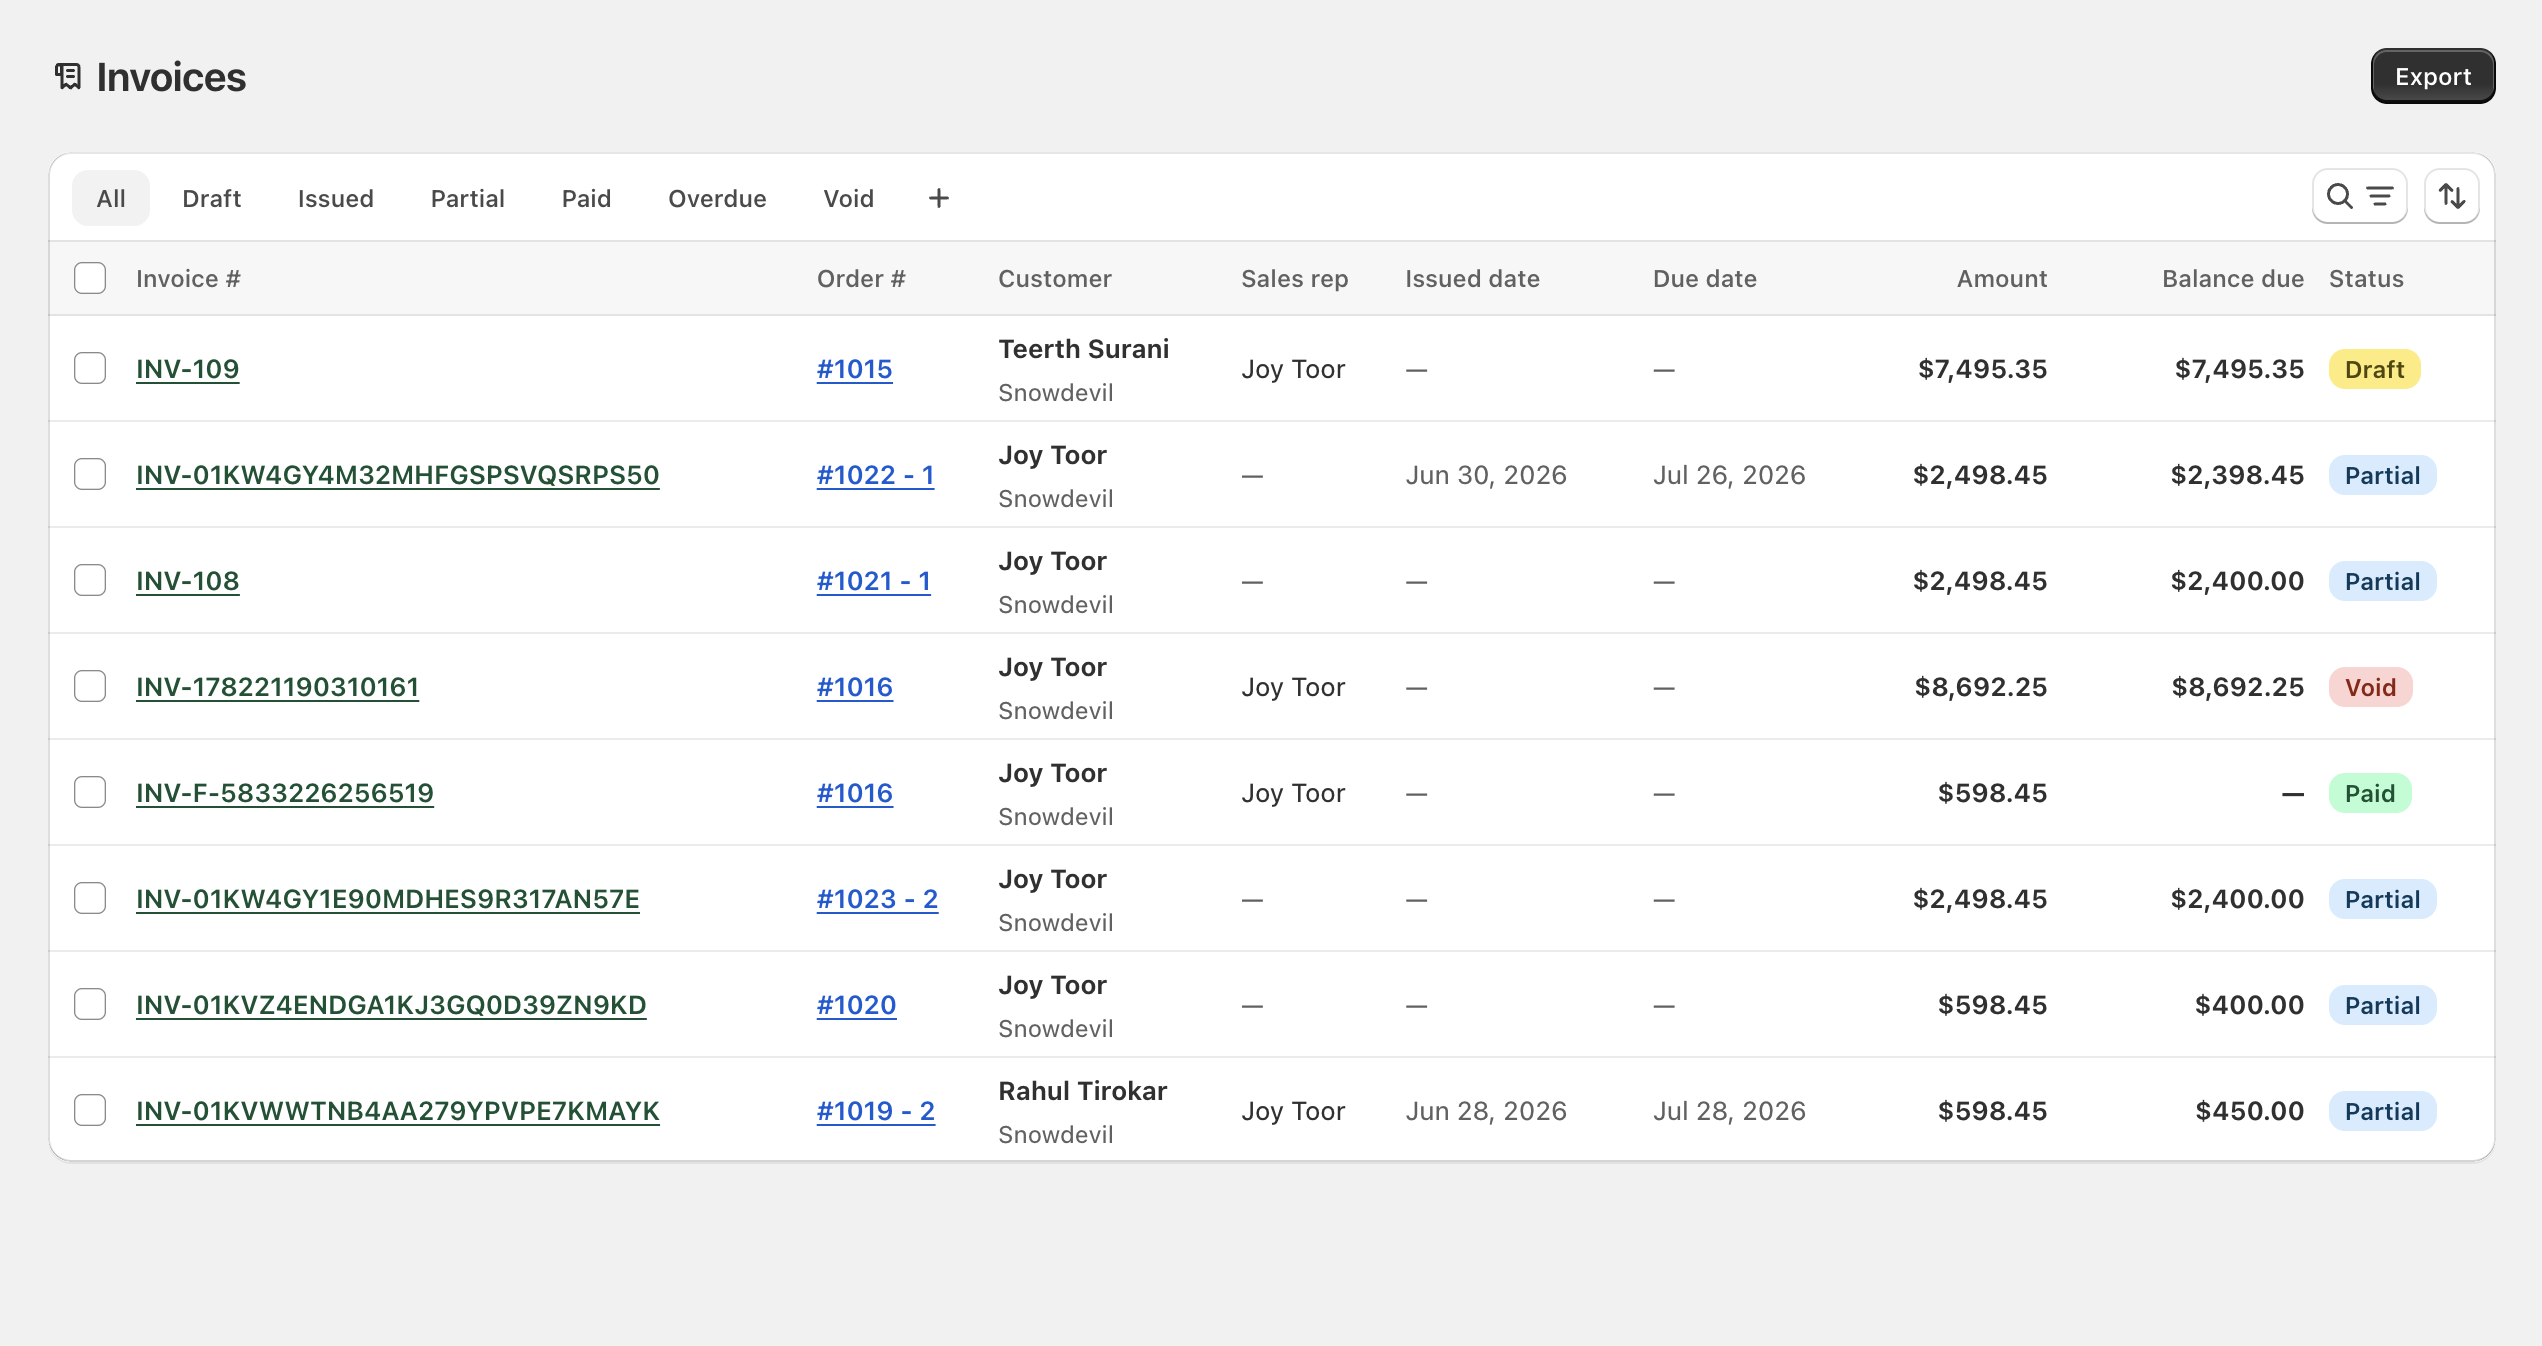Click the Draft status badge for INV-109

click(x=2374, y=369)
